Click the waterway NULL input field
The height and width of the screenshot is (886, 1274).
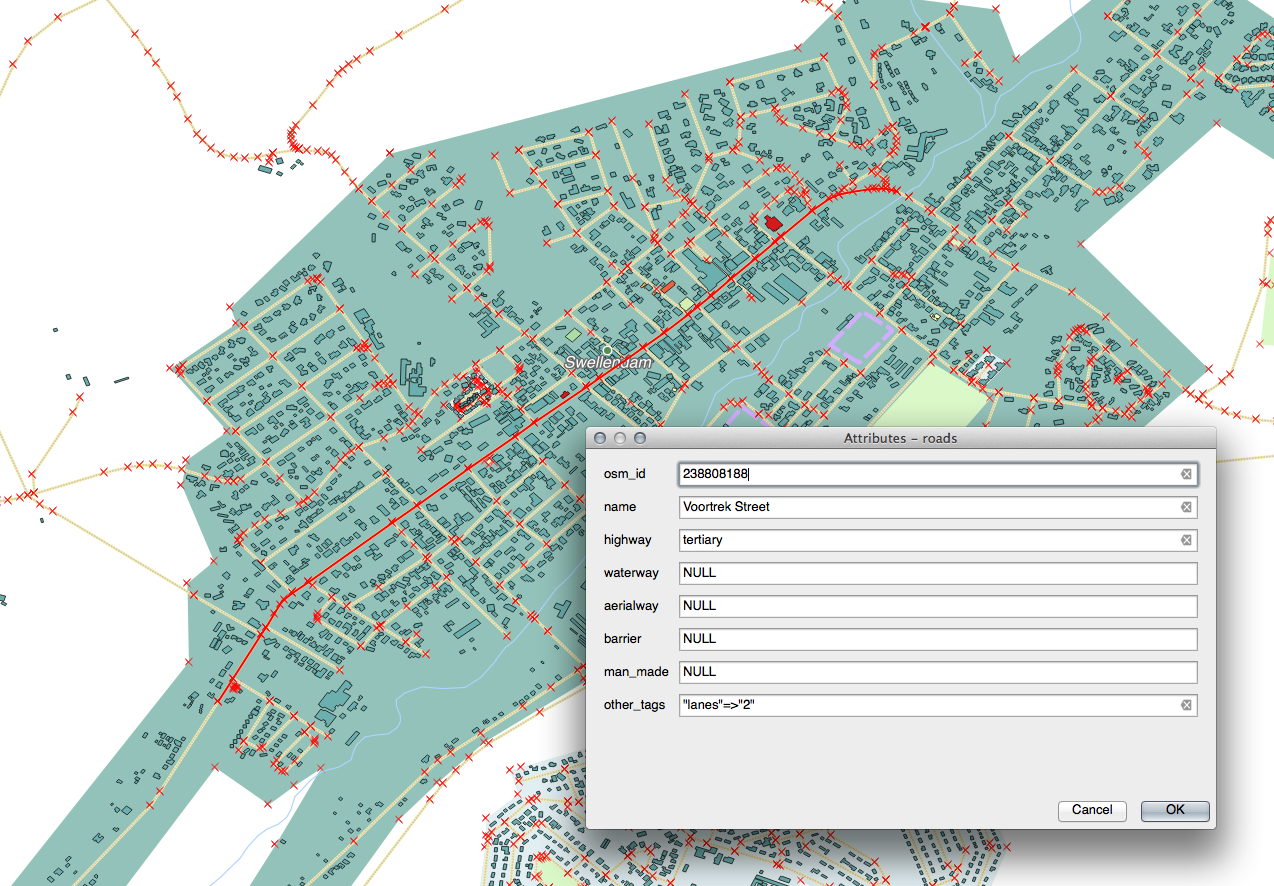pyautogui.click(x=937, y=573)
